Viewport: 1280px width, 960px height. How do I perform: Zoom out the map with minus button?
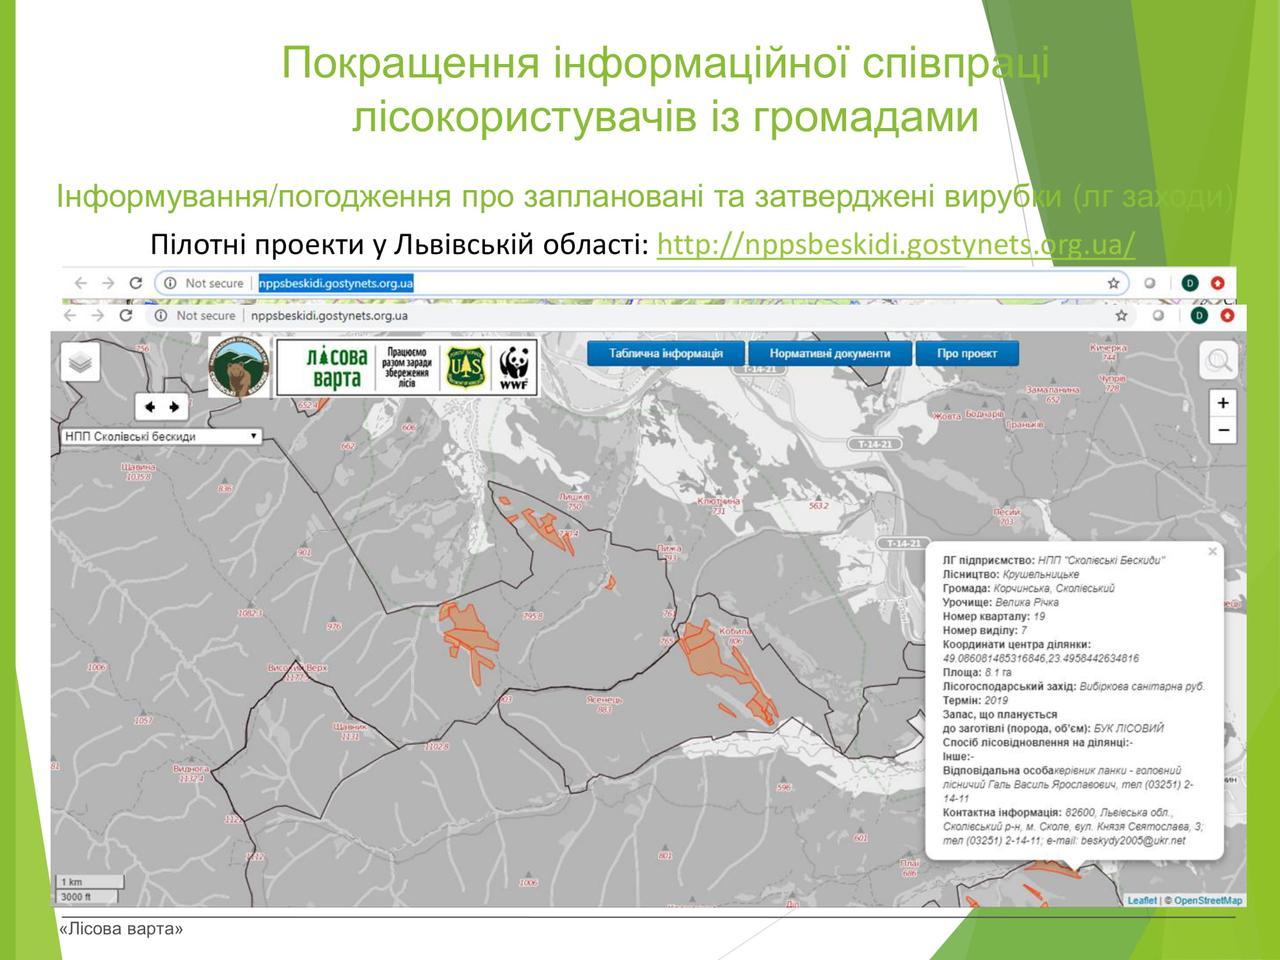tap(1222, 431)
